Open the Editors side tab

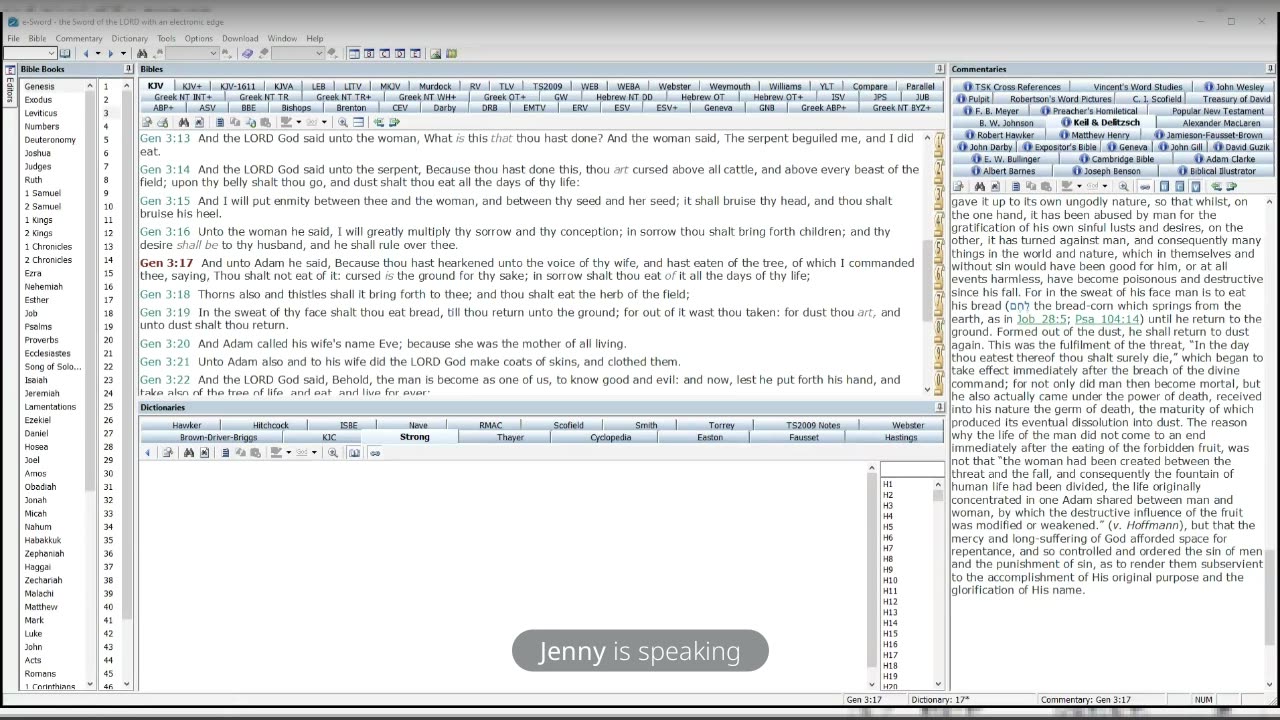coord(10,86)
